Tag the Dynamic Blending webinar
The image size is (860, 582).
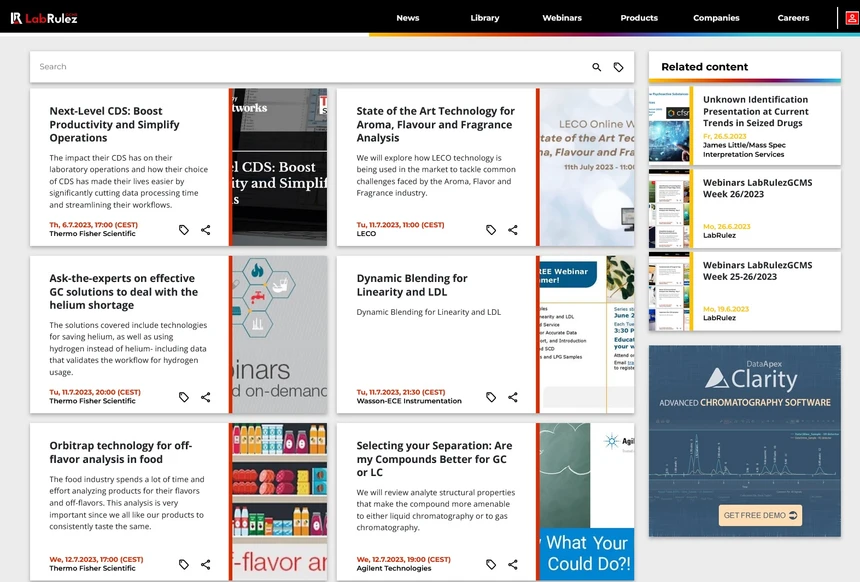point(491,397)
